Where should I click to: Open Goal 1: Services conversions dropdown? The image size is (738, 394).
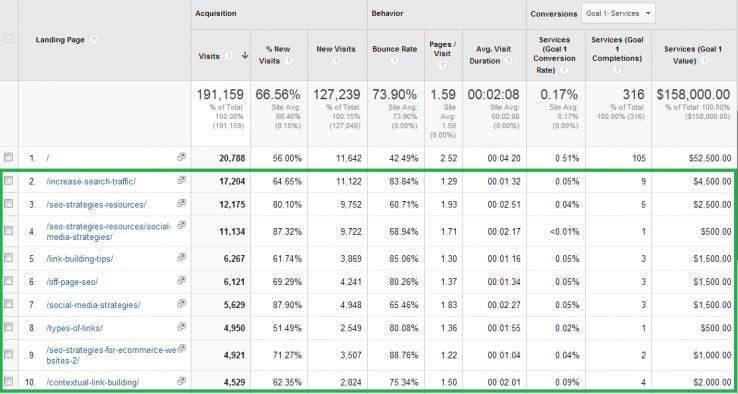(x=618, y=14)
